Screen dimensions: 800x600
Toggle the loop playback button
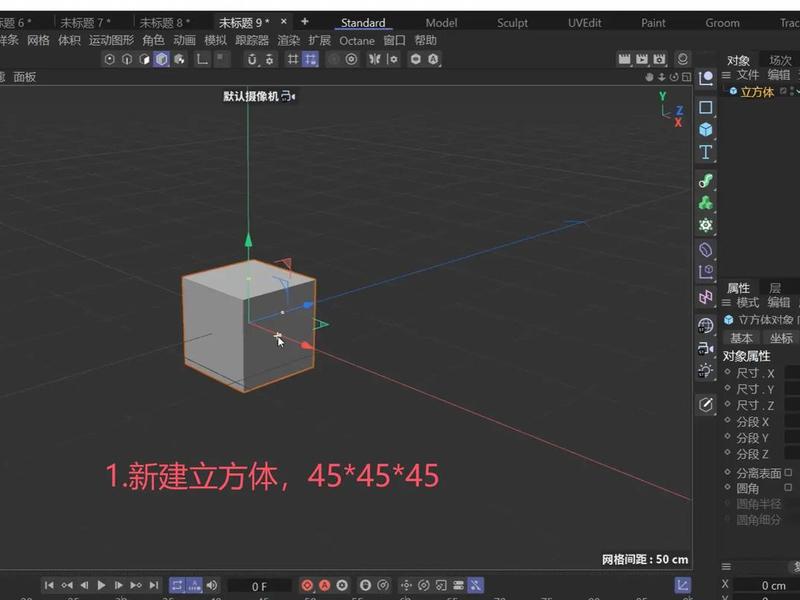[x=177, y=585]
